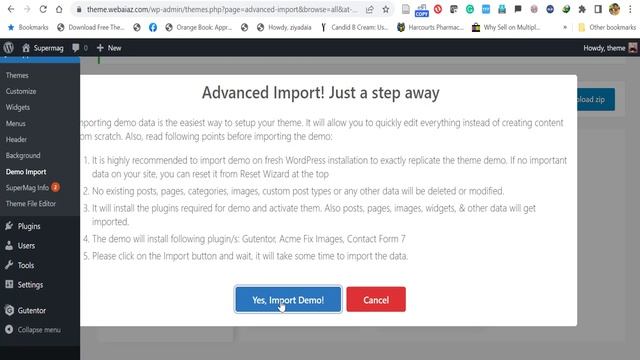Open the Plugins menu
This screenshot has height=360, width=640.
23,226
